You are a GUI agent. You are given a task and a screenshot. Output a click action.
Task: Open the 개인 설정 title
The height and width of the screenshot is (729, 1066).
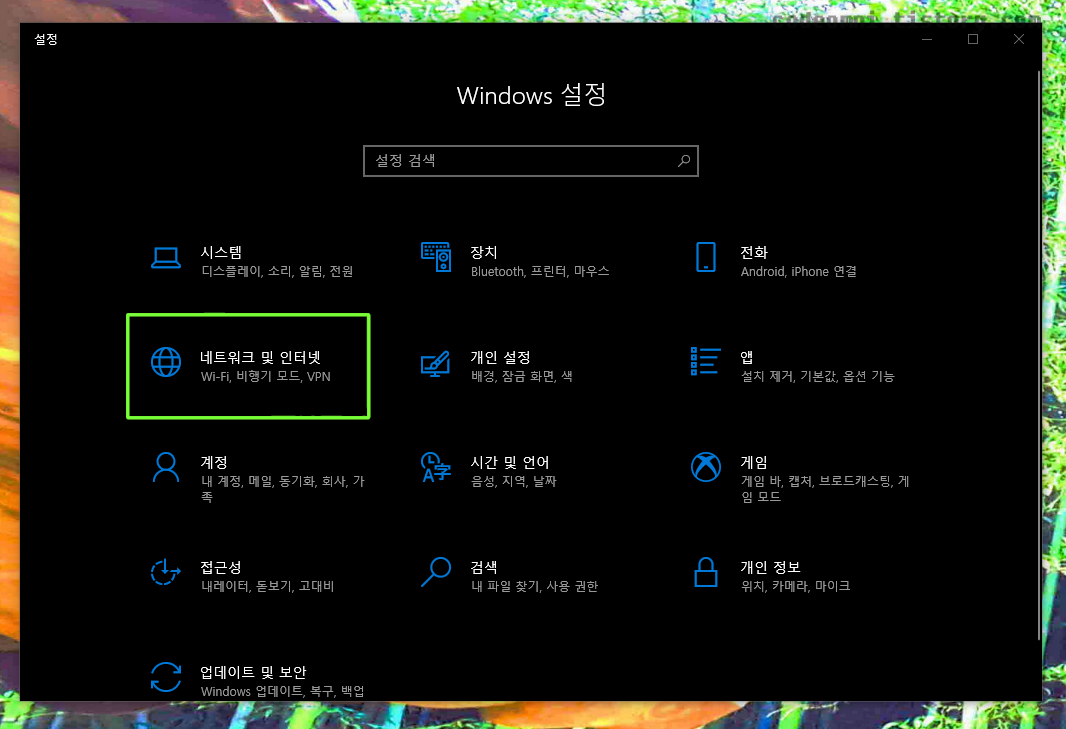coord(500,357)
